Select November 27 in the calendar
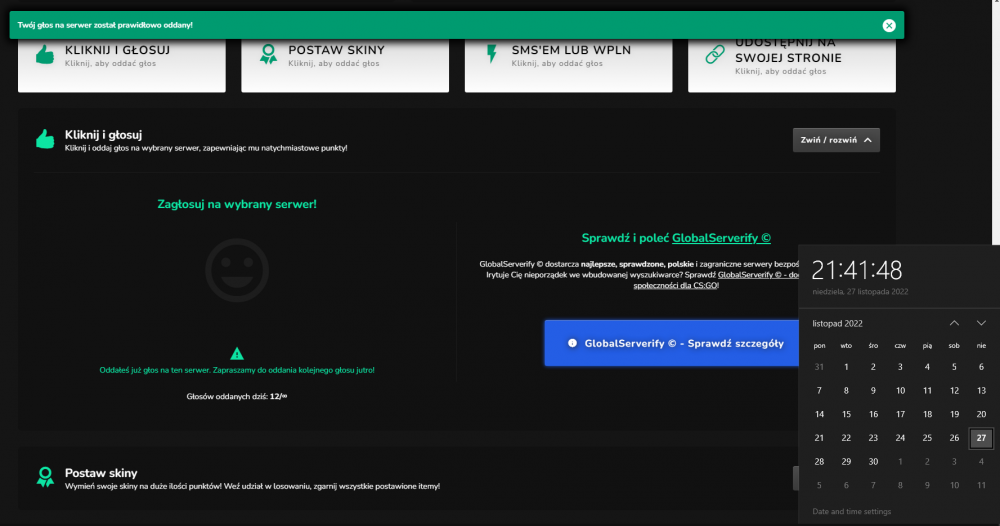The image size is (1000, 526). pos(981,438)
